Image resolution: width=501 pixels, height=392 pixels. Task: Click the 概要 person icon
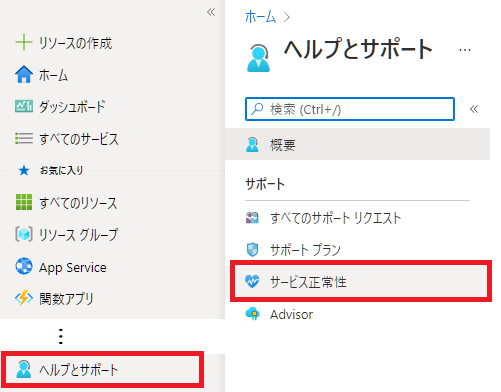point(252,144)
